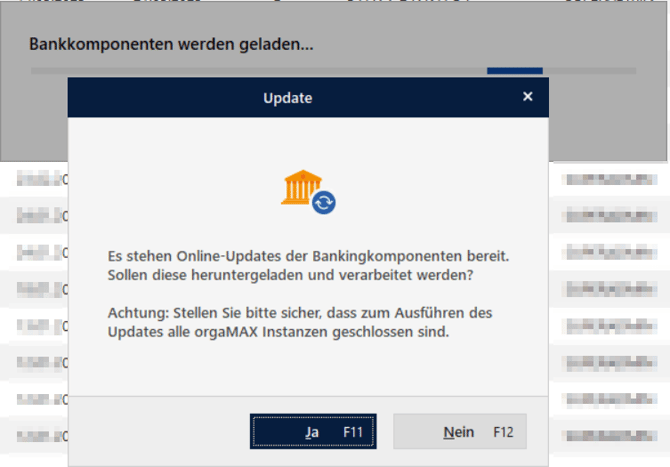Click the bottom blurred row left of dialog

tap(42, 436)
